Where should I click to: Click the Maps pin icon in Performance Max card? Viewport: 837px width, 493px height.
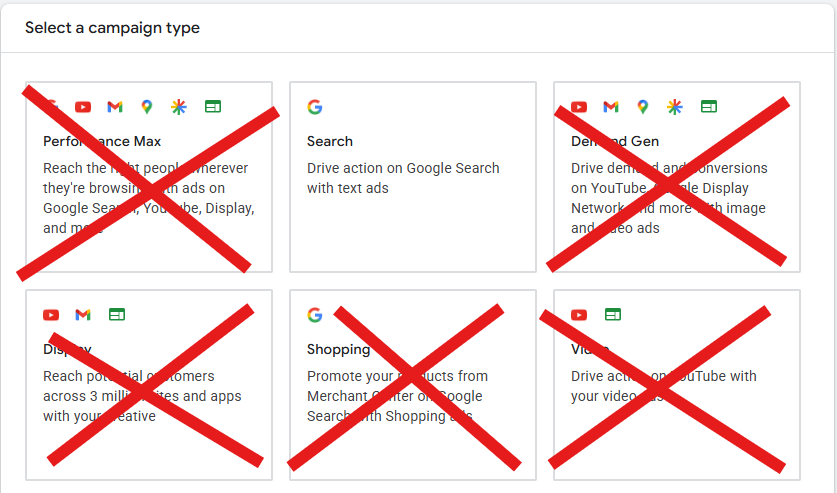coord(147,107)
